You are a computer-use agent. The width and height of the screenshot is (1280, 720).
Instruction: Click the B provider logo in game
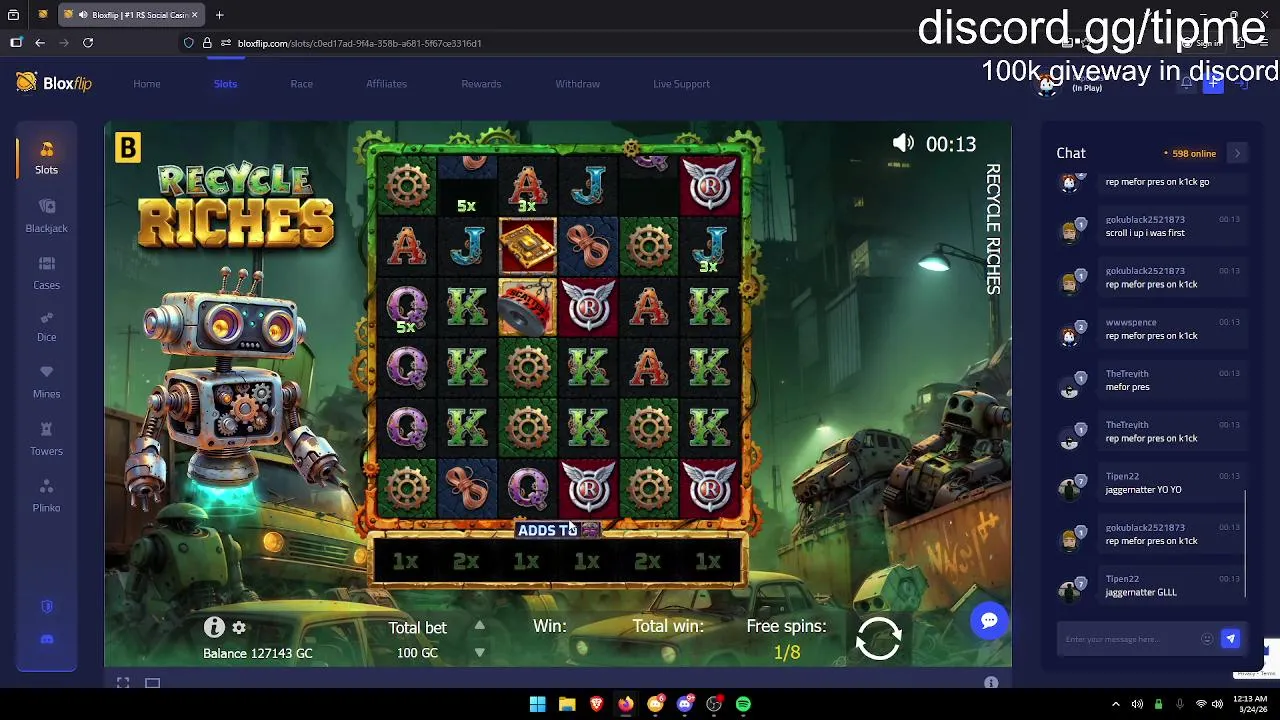[127, 148]
